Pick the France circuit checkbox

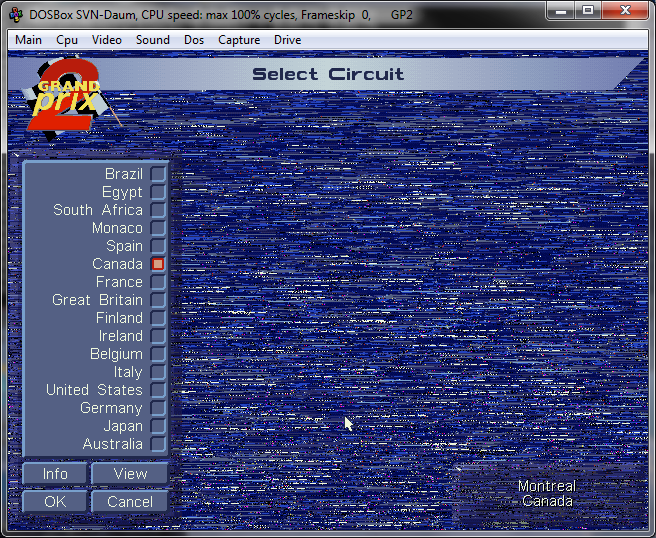[x=158, y=282]
